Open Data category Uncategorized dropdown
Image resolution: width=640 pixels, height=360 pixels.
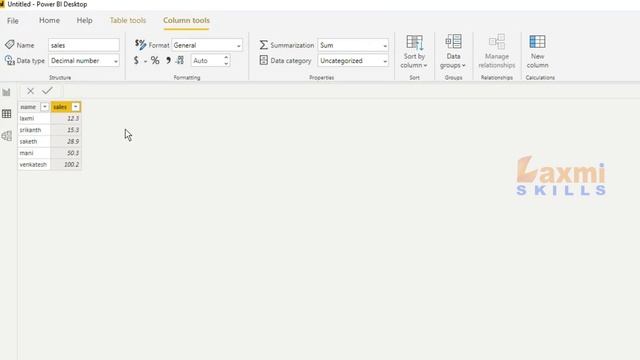pyautogui.click(x=353, y=60)
